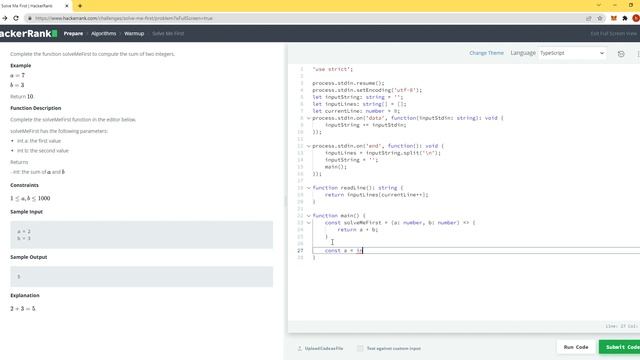Image resolution: width=640 pixels, height=360 pixels.
Task: Click the 'Explanation' heading
Action: pyautogui.click(x=25, y=296)
